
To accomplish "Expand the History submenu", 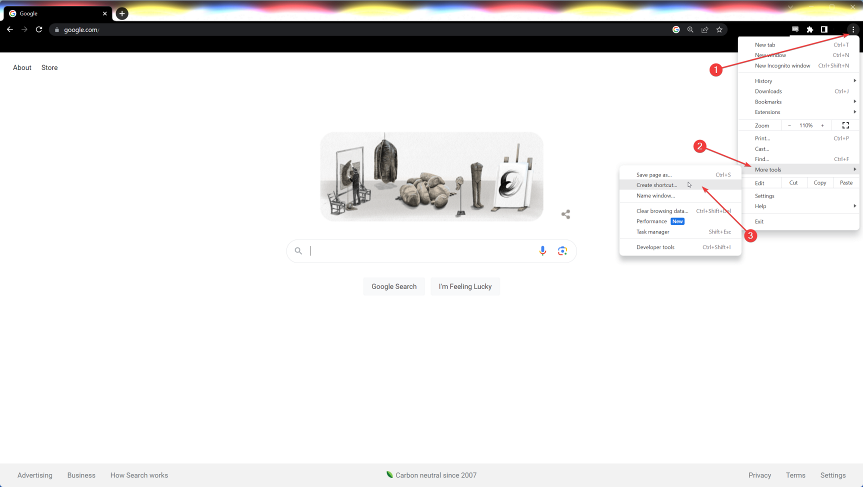I will [799, 81].
